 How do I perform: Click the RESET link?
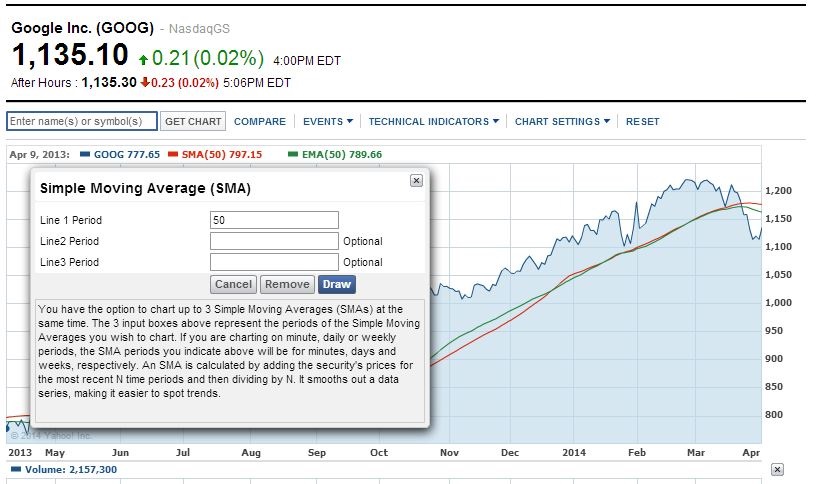(642, 122)
